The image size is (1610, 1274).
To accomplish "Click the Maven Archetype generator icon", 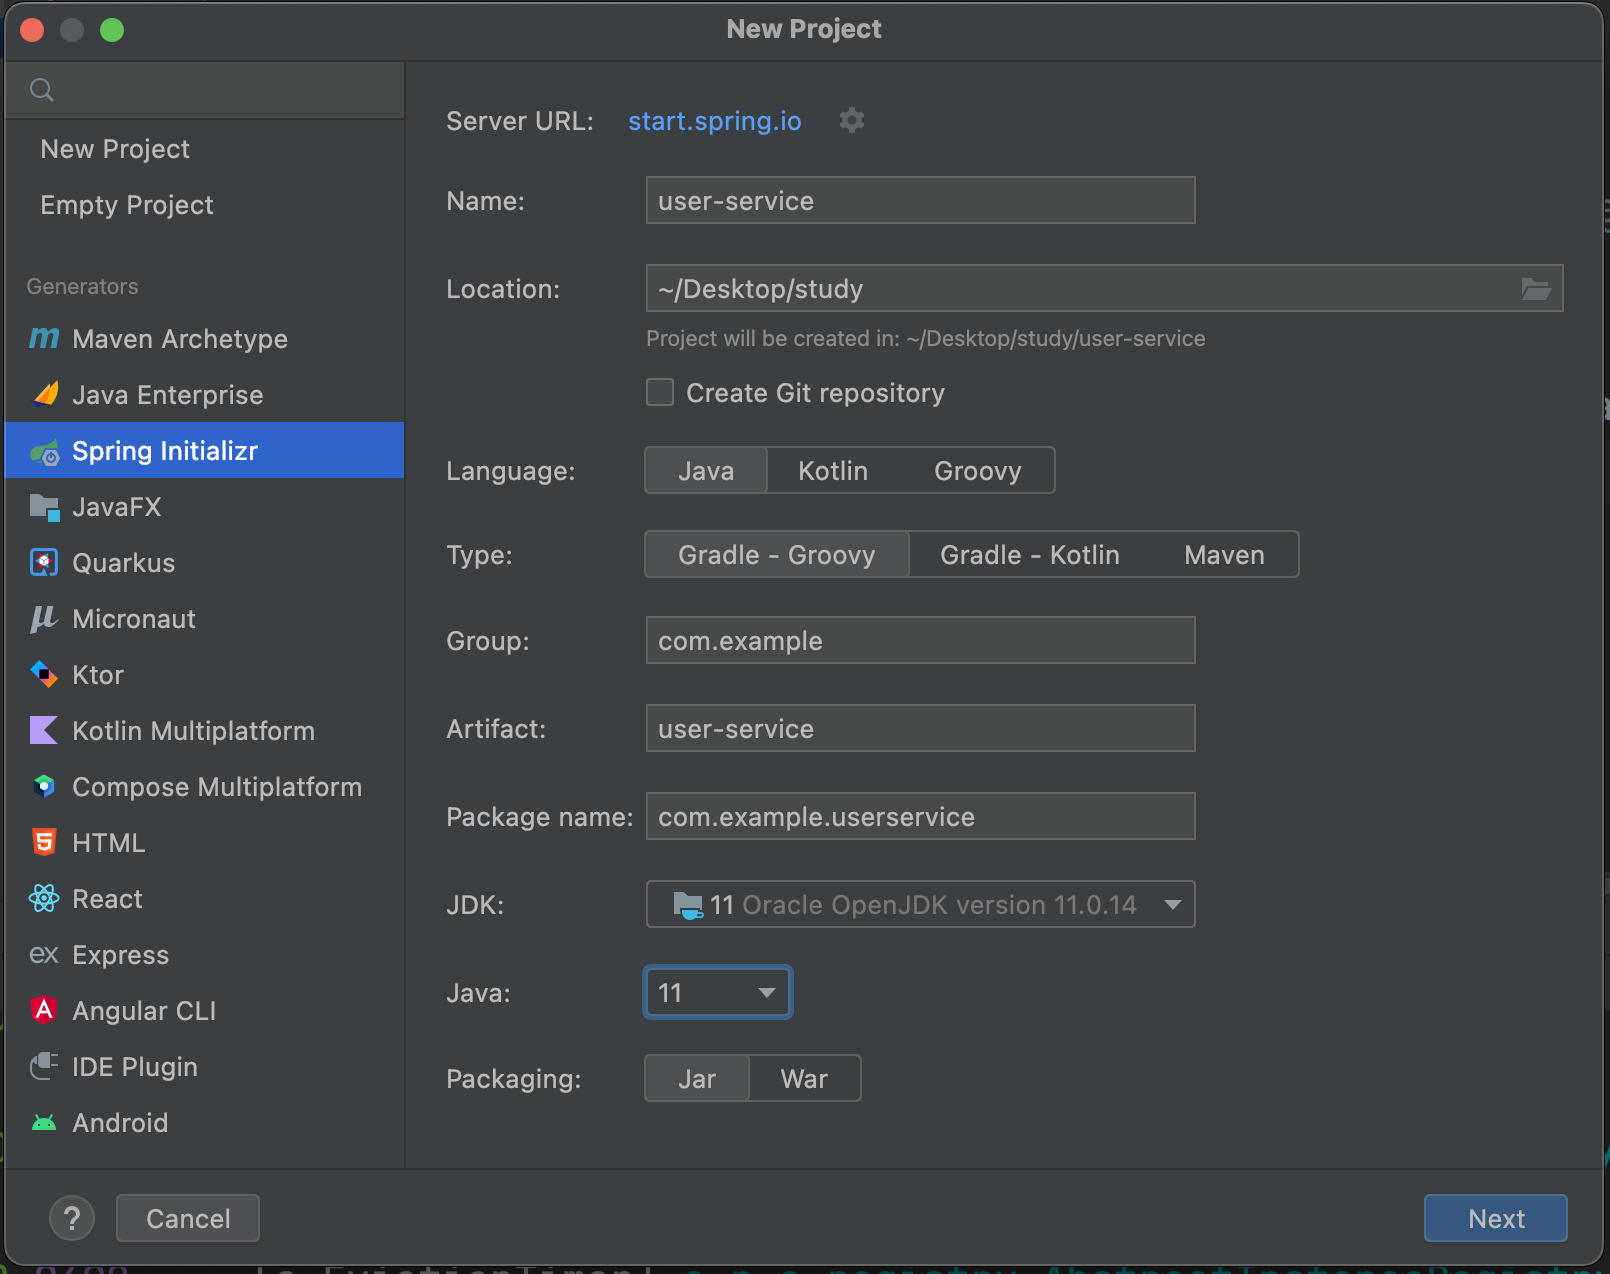I will [x=44, y=338].
